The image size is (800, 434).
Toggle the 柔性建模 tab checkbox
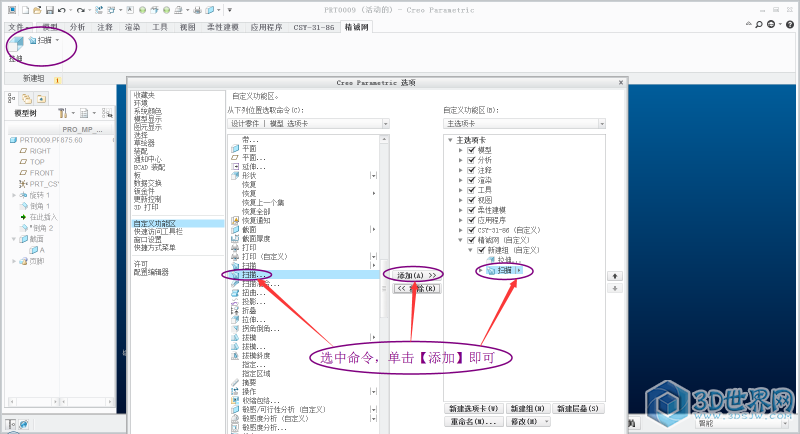pos(471,210)
